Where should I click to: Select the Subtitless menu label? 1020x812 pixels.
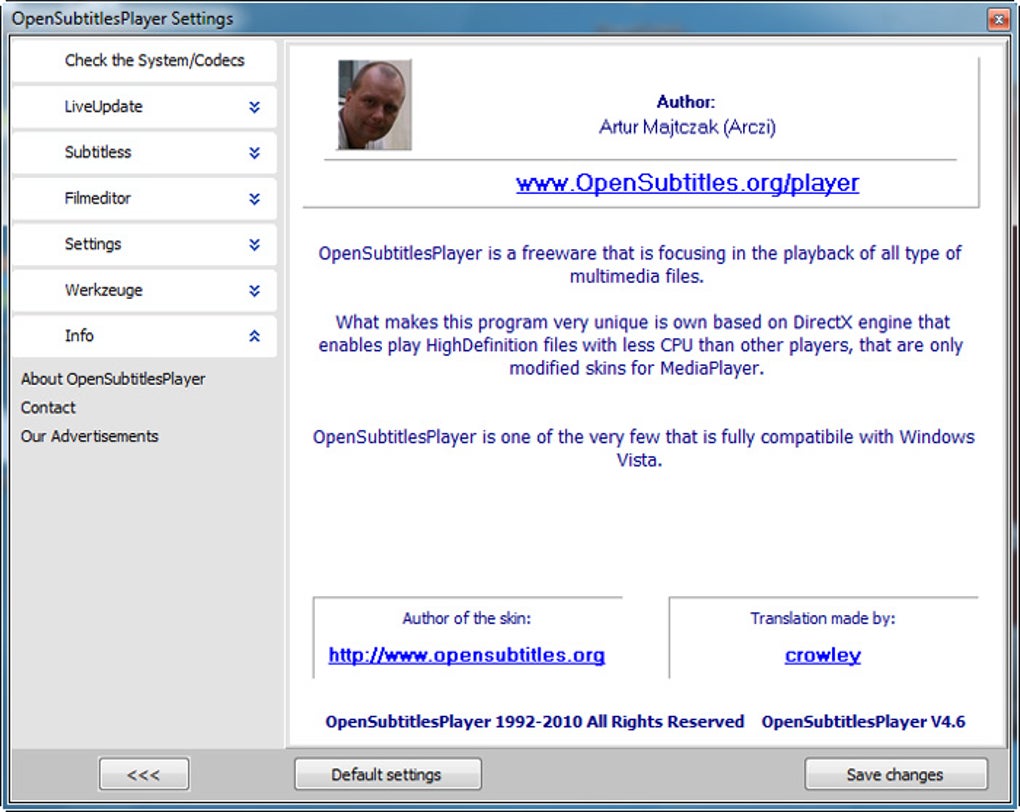[98, 152]
